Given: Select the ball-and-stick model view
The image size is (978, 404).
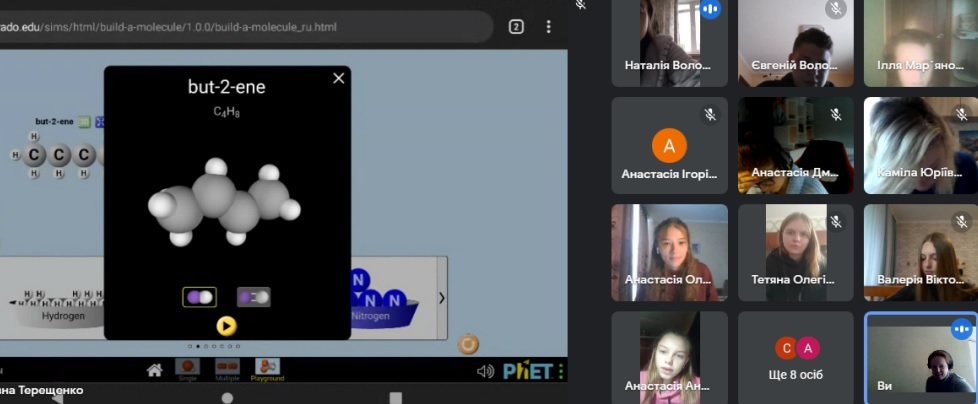Looking at the screenshot, I should (x=254, y=297).
